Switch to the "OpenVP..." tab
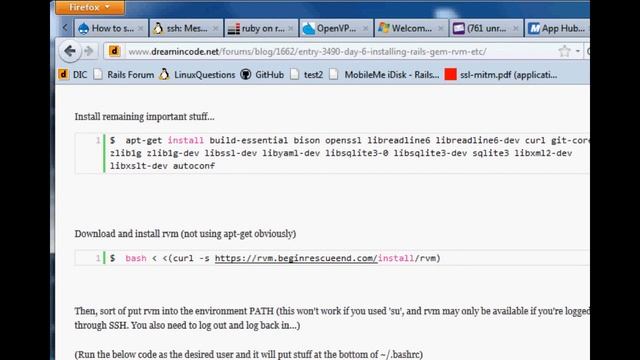640x360 pixels. [x=337, y=28]
